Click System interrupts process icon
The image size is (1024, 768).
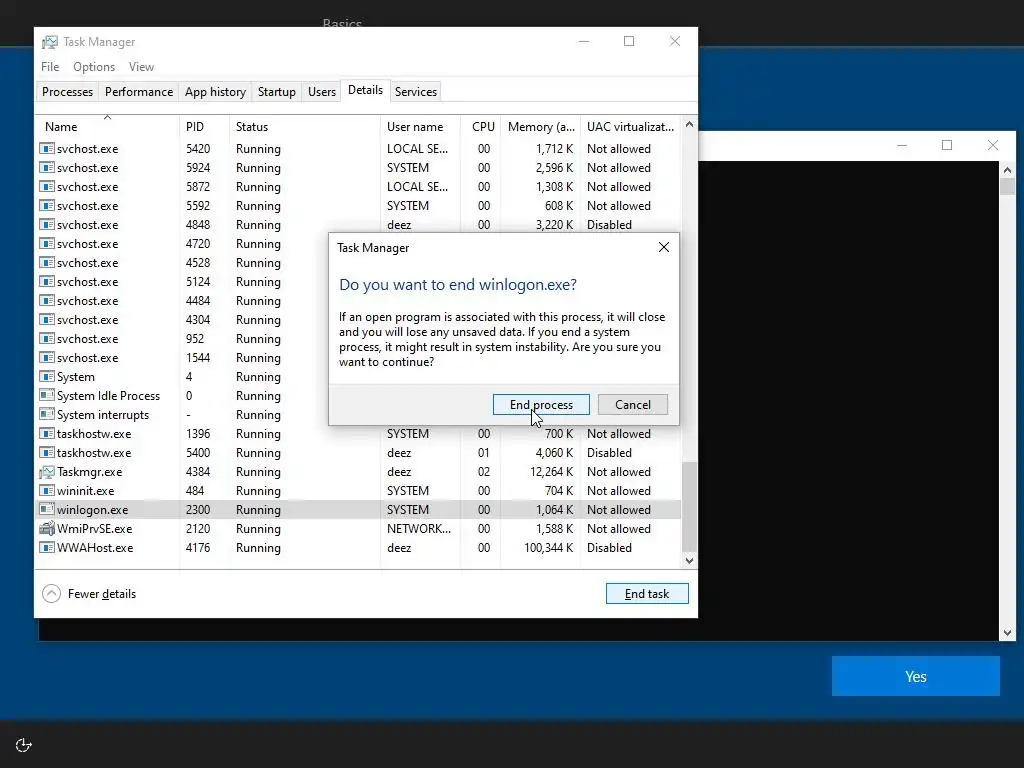(x=46, y=414)
